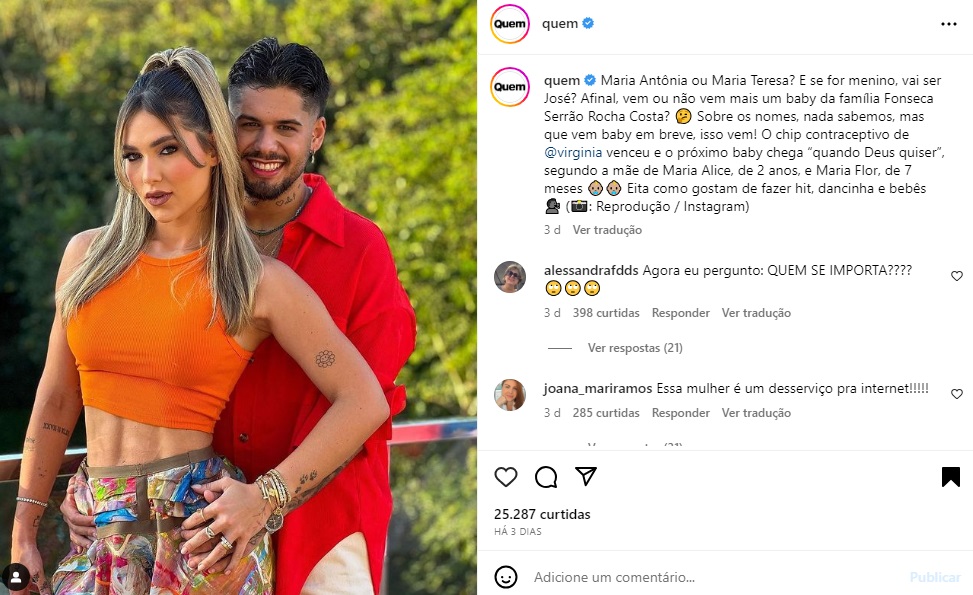973x595 pixels.
Task: Click the tagged people icon on photo
Action: [16, 577]
